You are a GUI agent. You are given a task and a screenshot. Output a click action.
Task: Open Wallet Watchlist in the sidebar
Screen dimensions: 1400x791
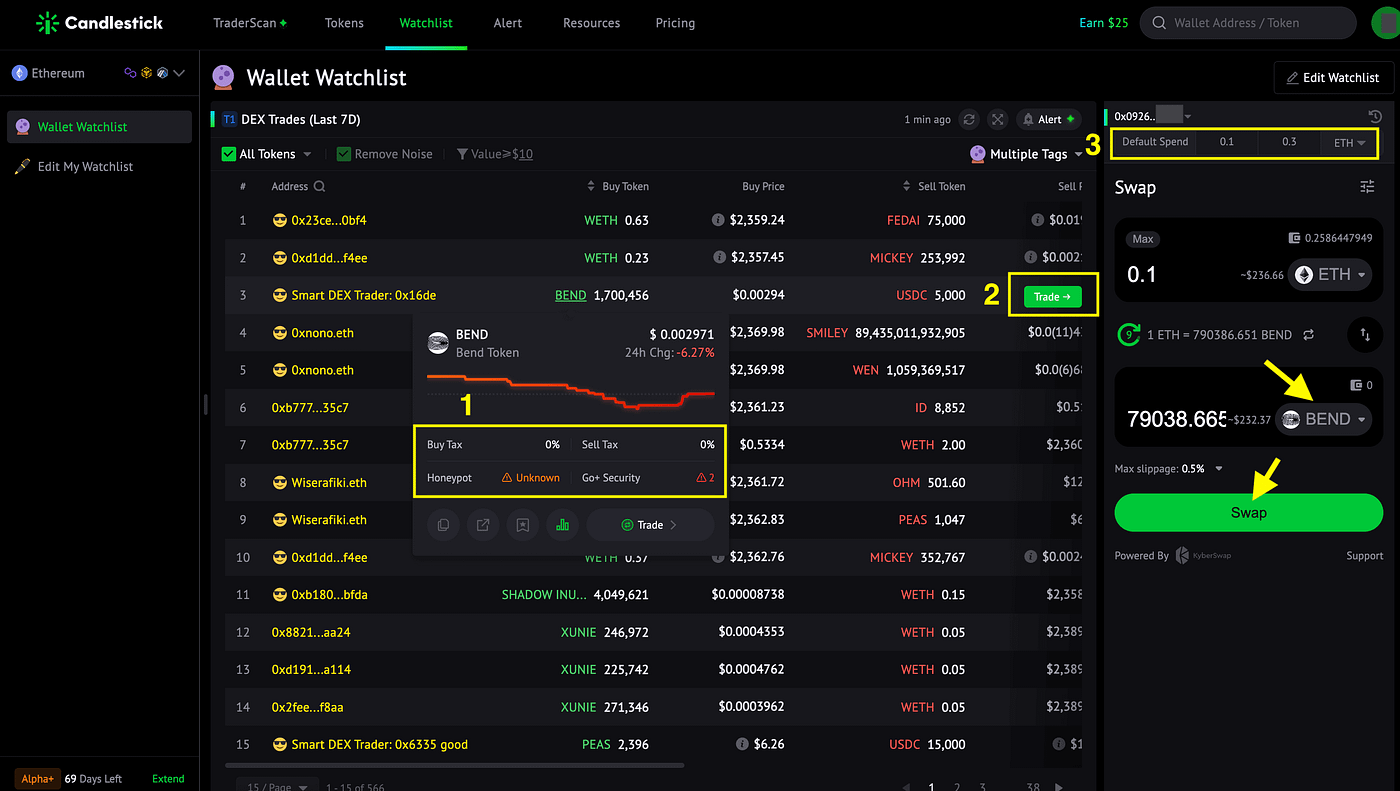(99, 127)
